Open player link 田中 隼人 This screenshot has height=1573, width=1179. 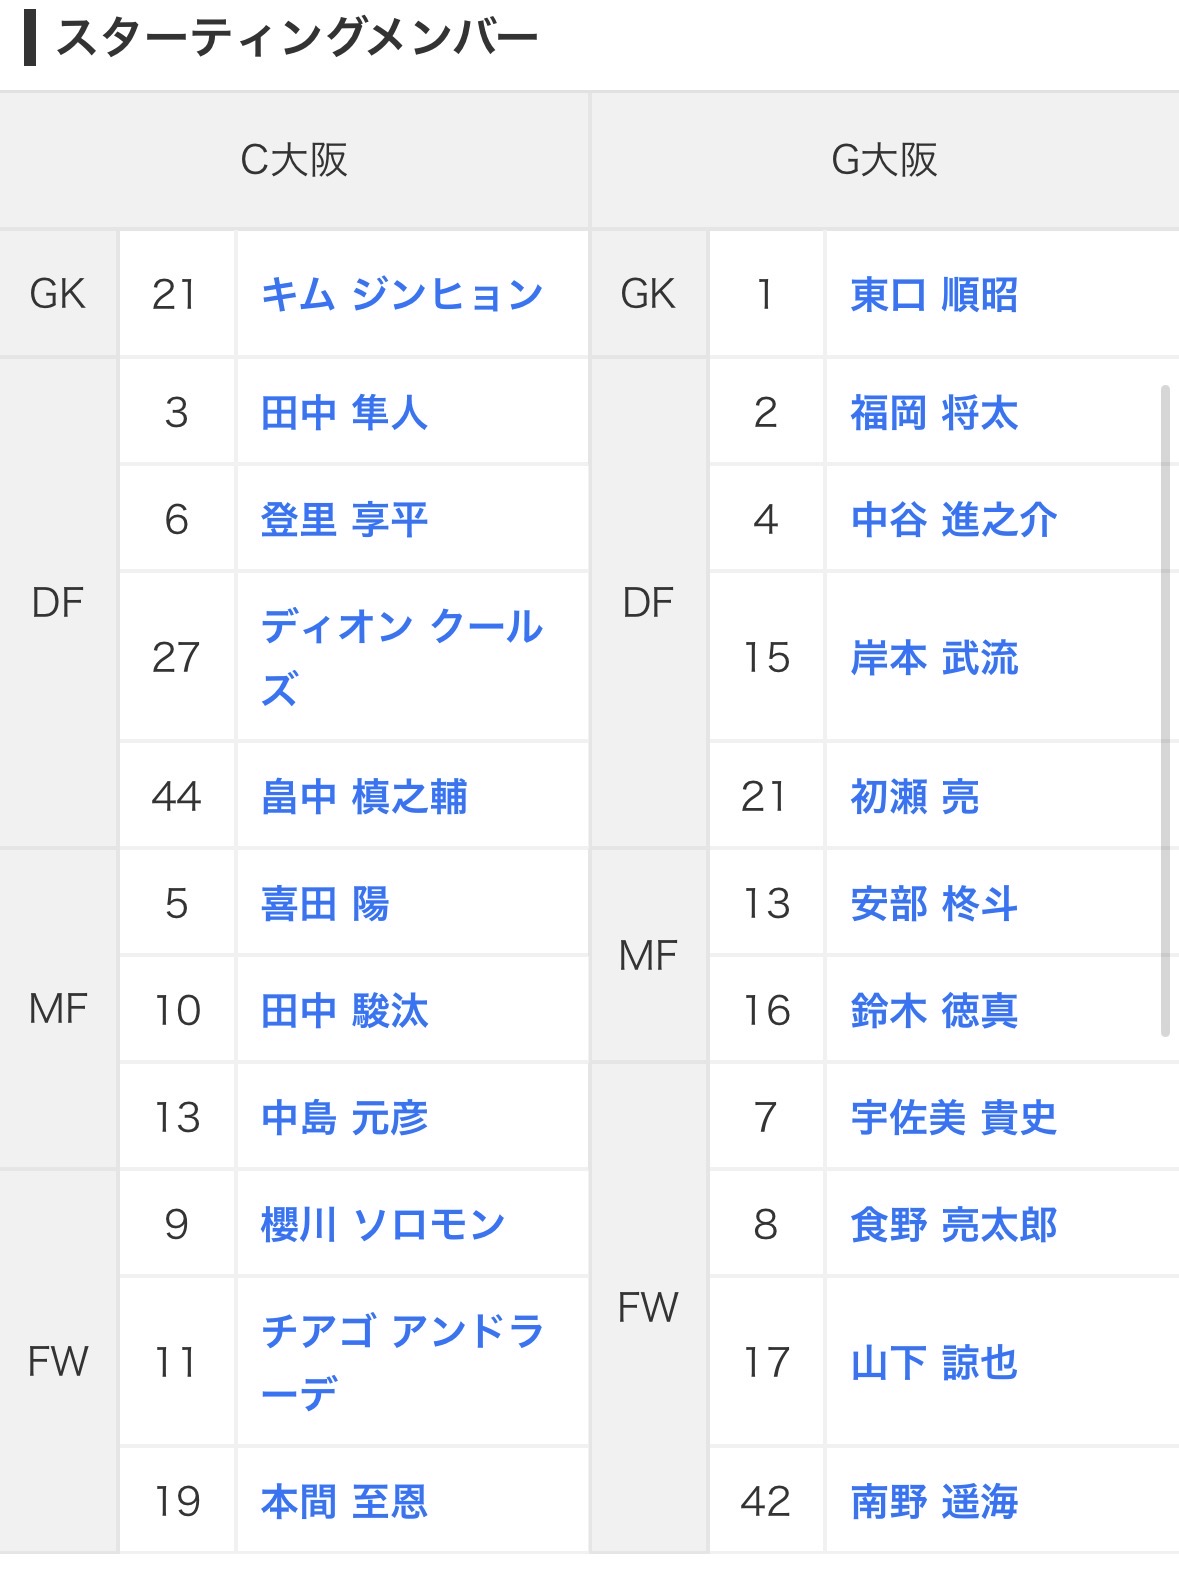344,413
